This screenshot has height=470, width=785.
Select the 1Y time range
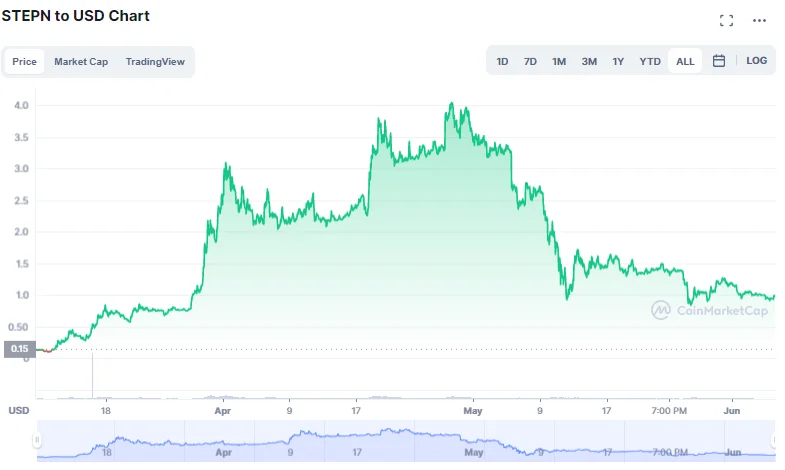[x=618, y=62]
